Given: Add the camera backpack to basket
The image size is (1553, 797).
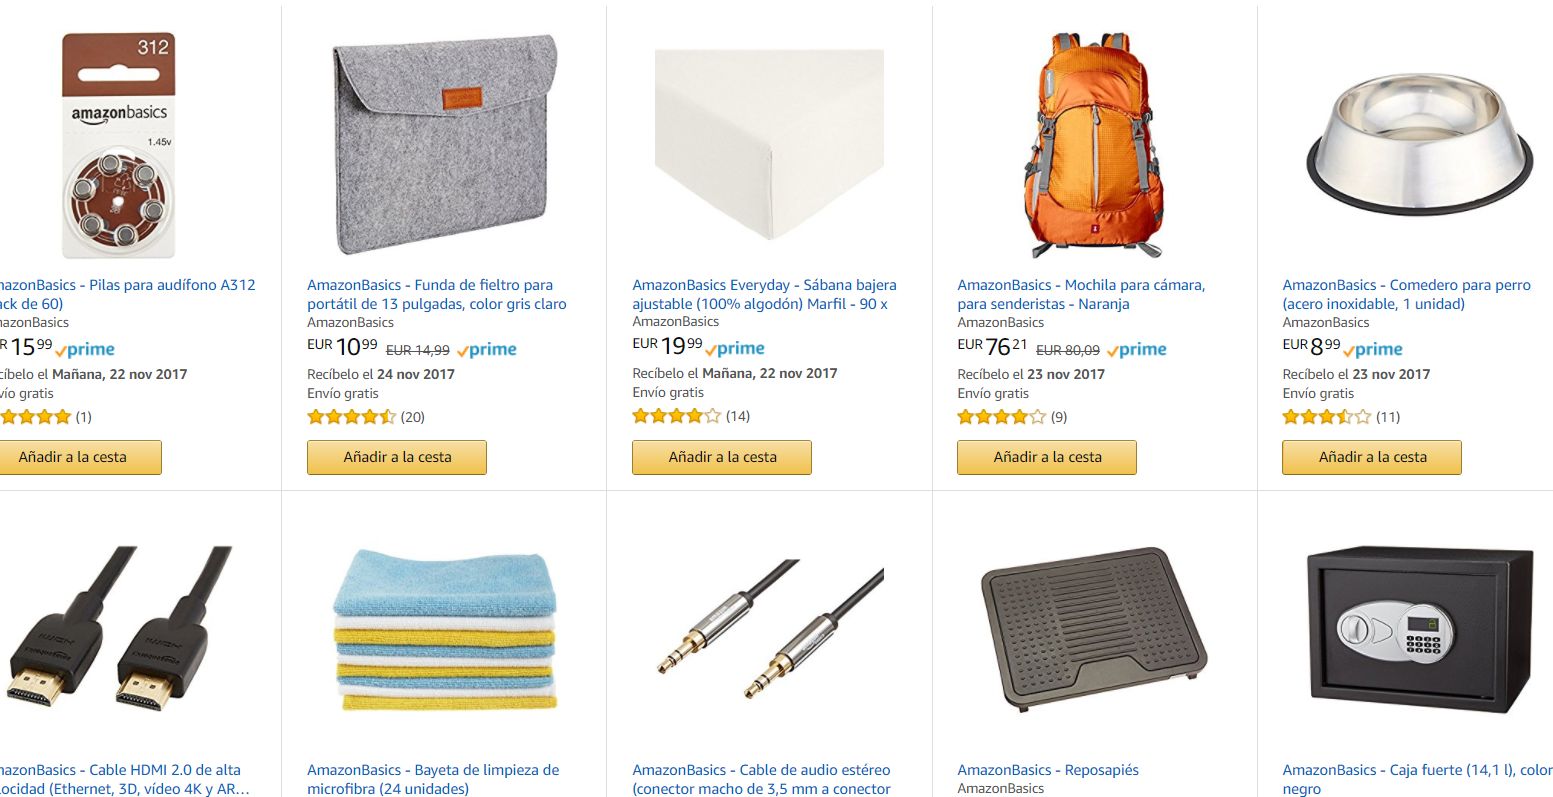Looking at the screenshot, I should [1047, 457].
